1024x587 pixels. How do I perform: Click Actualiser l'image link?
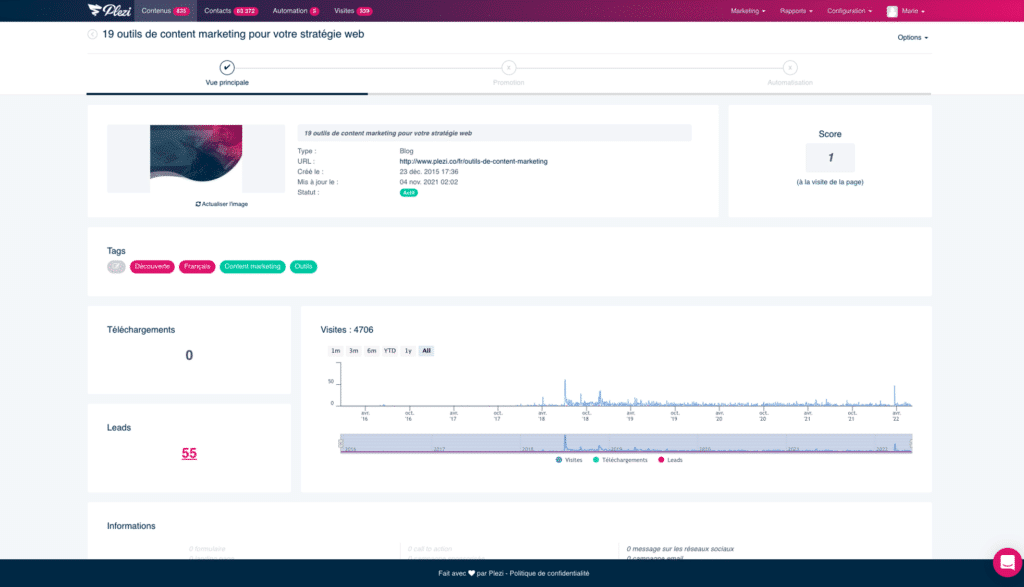pyautogui.click(x=221, y=204)
